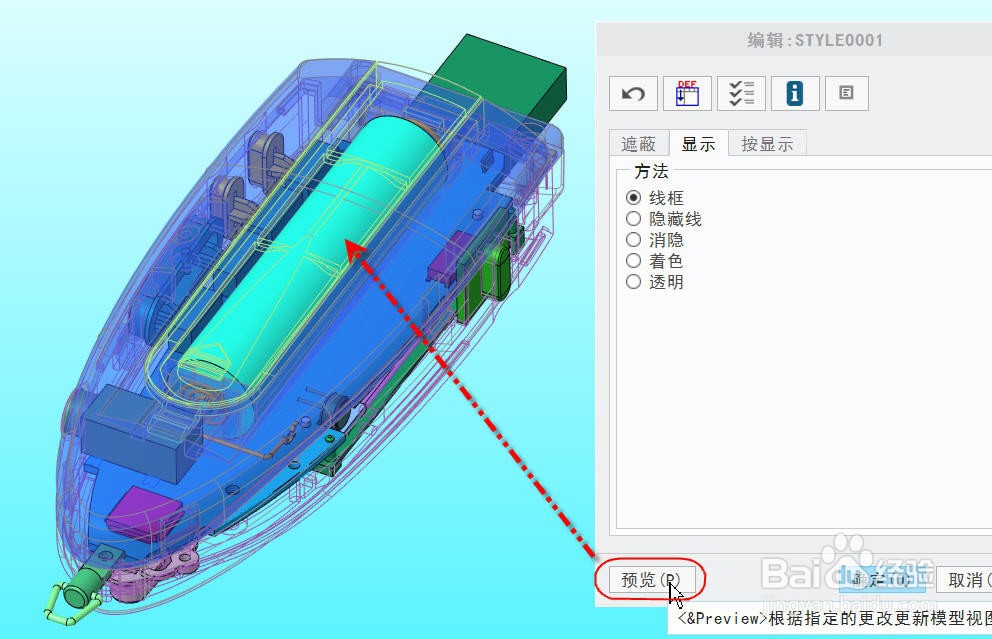Switch to the 显示 tab

coord(698,144)
